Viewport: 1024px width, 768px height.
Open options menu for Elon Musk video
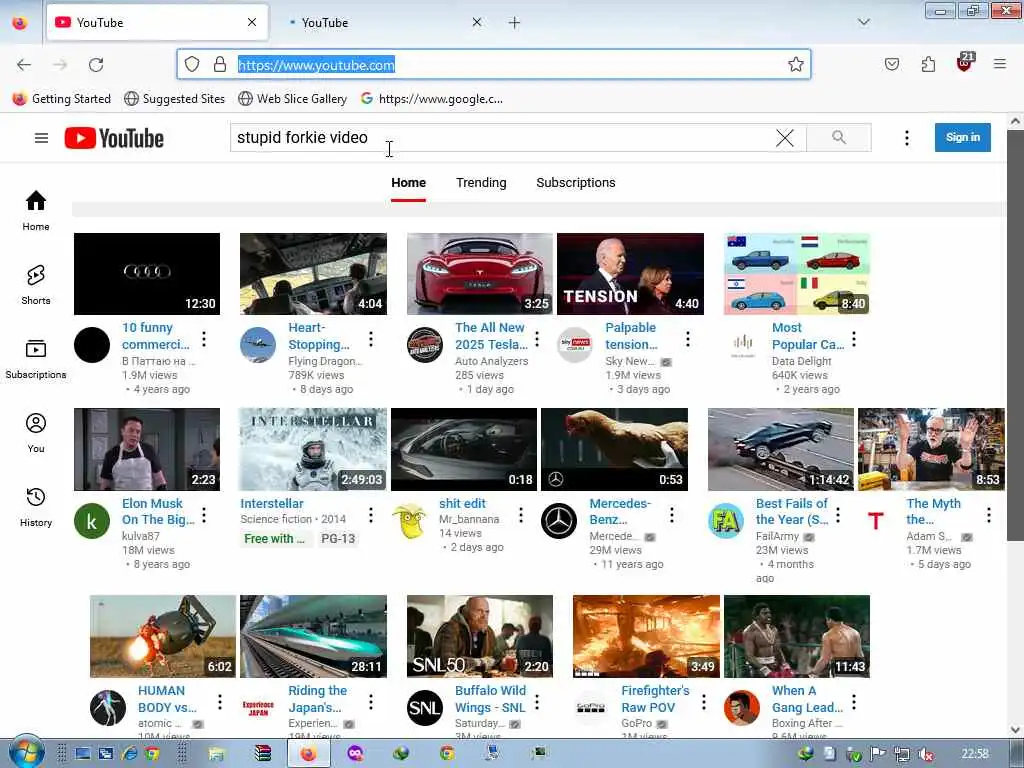(x=204, y=515)
